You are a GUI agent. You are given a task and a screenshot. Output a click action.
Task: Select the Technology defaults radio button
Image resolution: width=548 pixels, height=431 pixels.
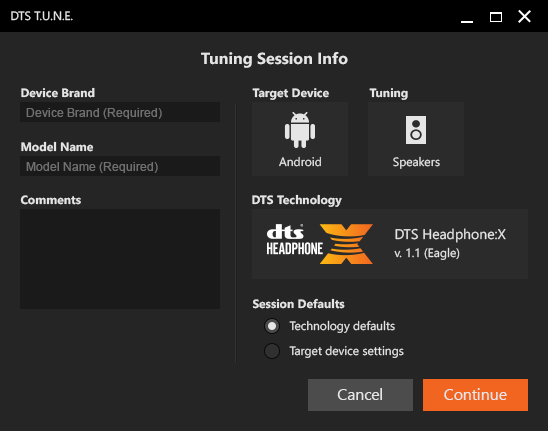(272, 326)
